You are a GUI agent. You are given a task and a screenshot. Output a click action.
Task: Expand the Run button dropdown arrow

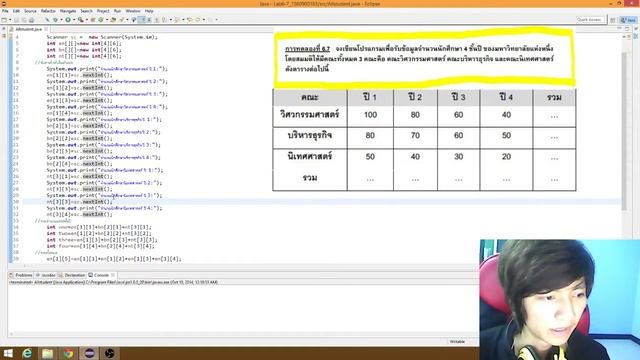pyautogui.click(x=73, y=20)
